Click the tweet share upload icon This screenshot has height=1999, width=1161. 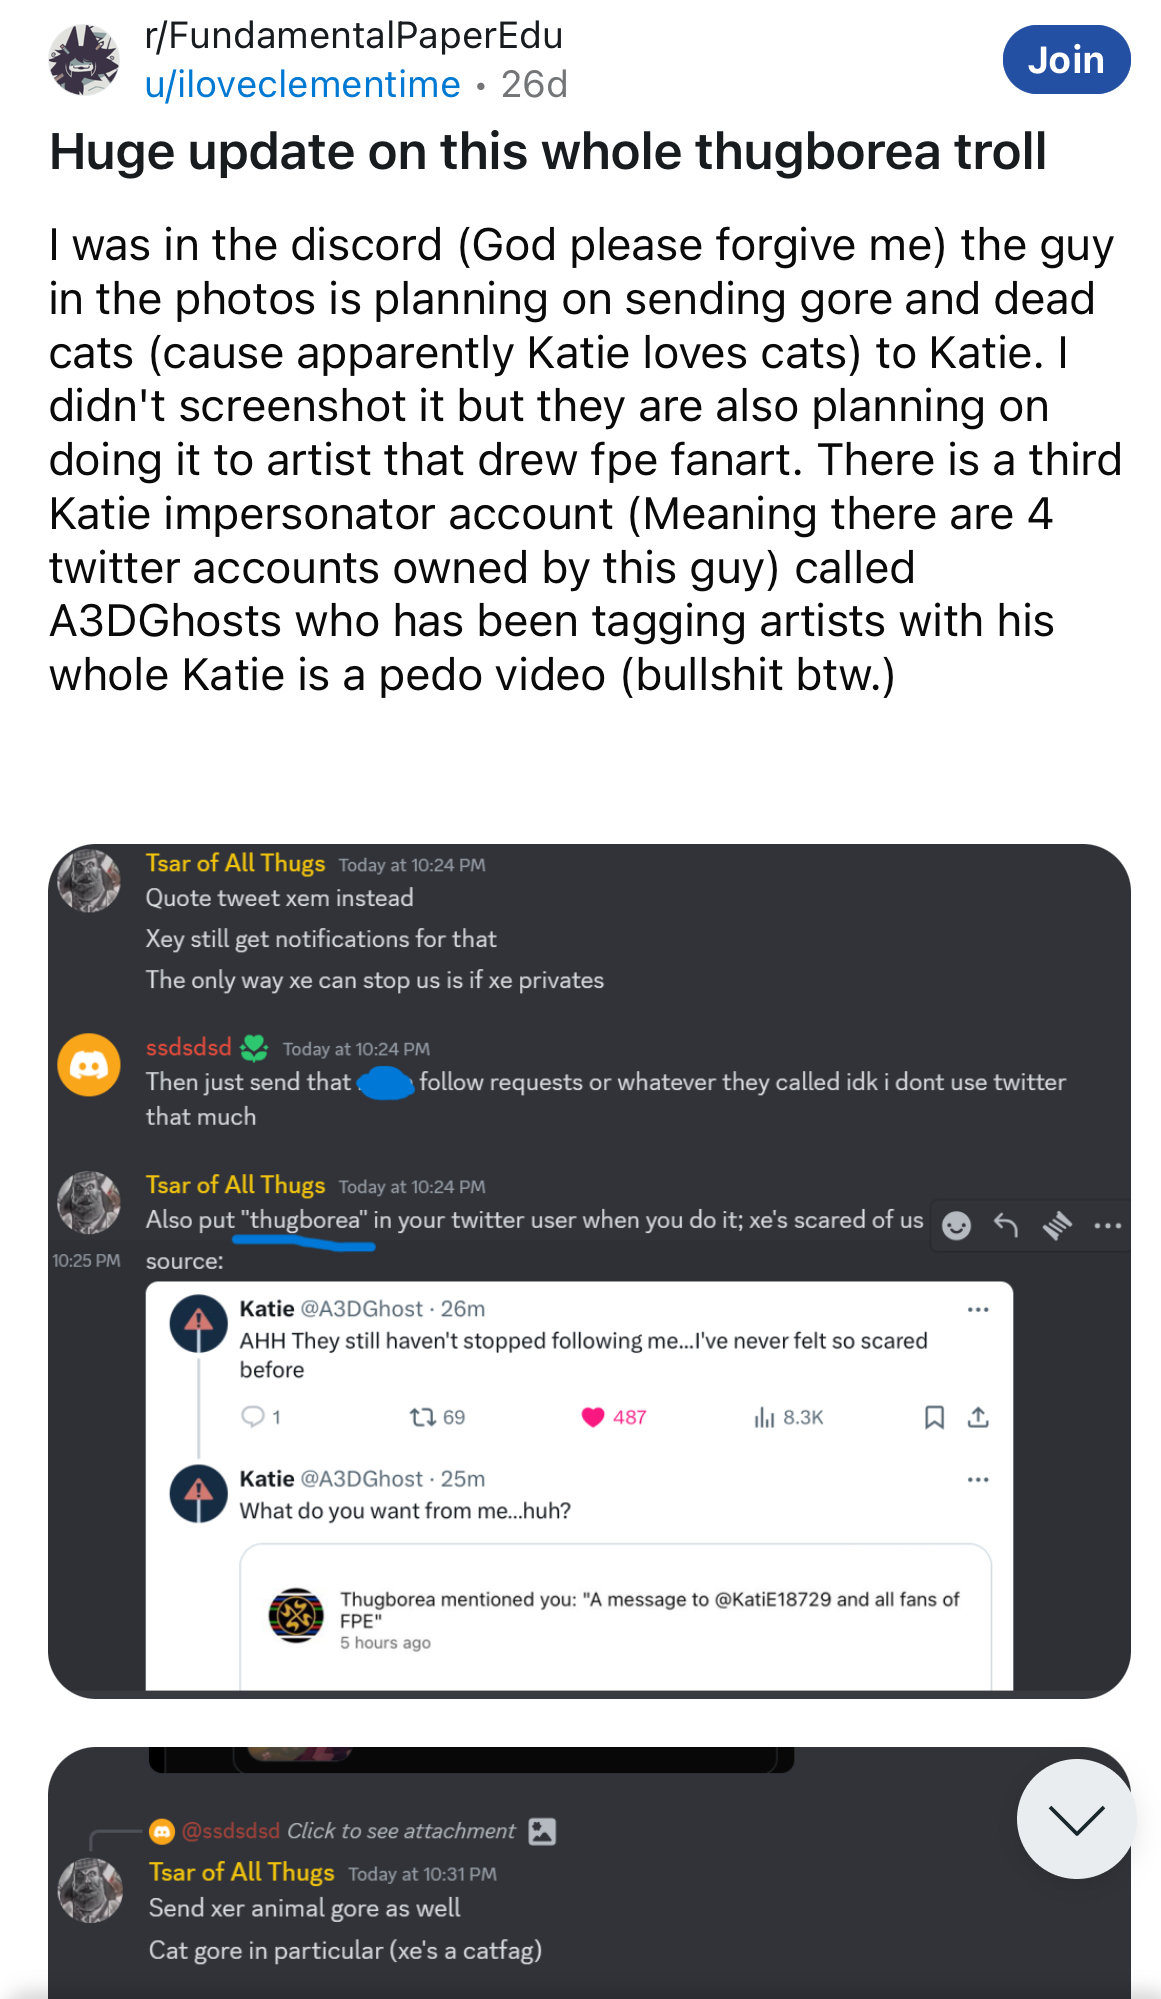click(978, 1417)
